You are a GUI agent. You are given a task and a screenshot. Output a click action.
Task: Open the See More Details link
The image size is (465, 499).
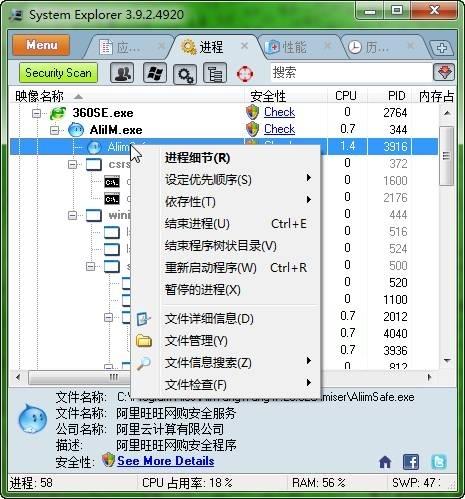click(166, 461)
